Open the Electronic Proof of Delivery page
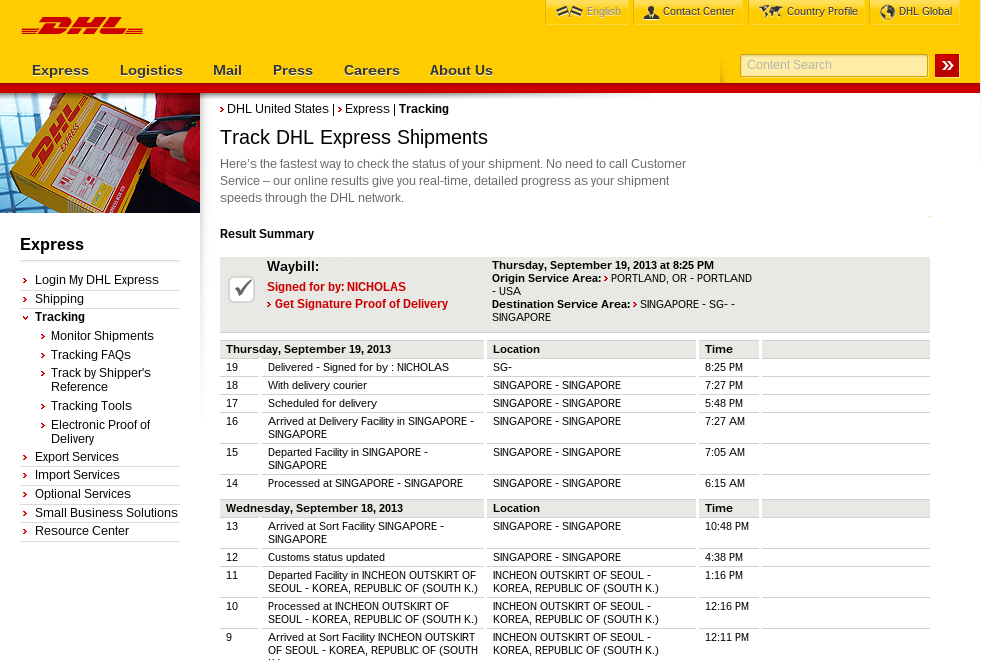The image size is (981, 660). [x=101, y=431]
